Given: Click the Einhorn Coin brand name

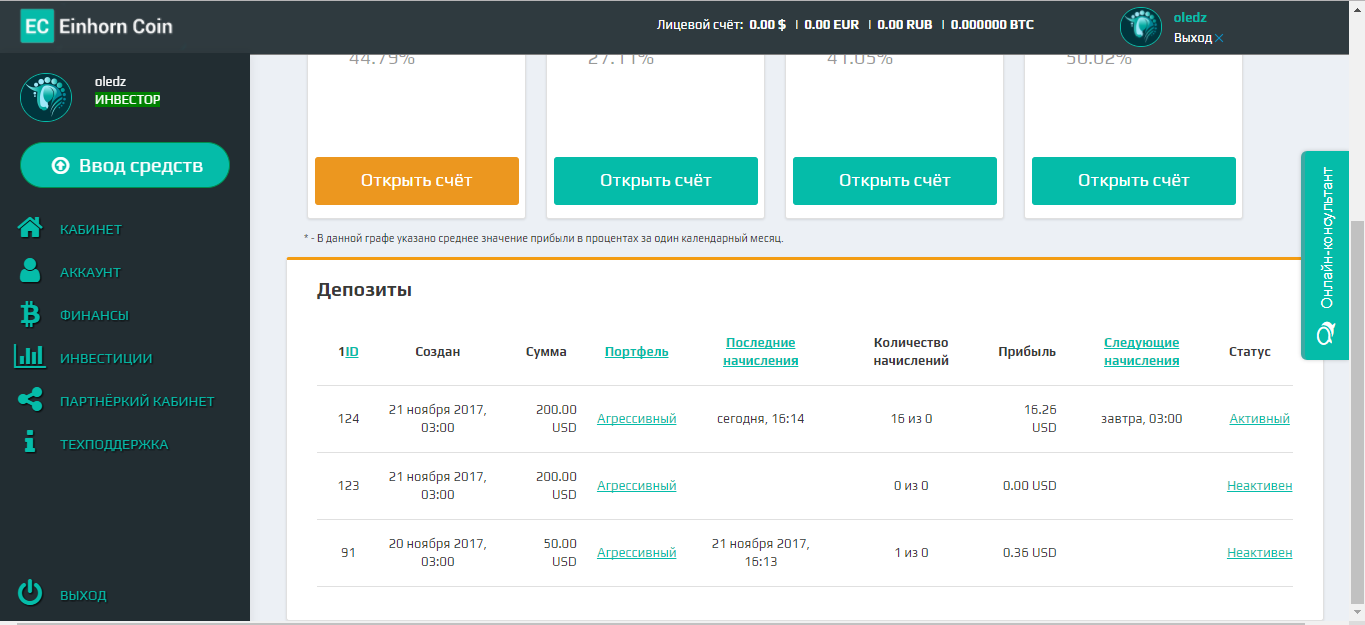Looking at the screenshot, I should [115, 27].
